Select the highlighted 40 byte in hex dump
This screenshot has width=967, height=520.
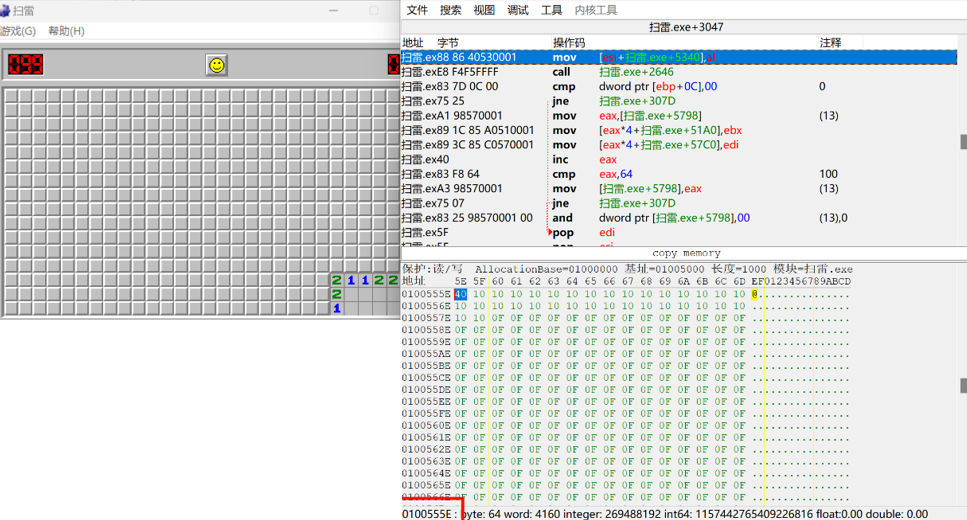point(461,294)
